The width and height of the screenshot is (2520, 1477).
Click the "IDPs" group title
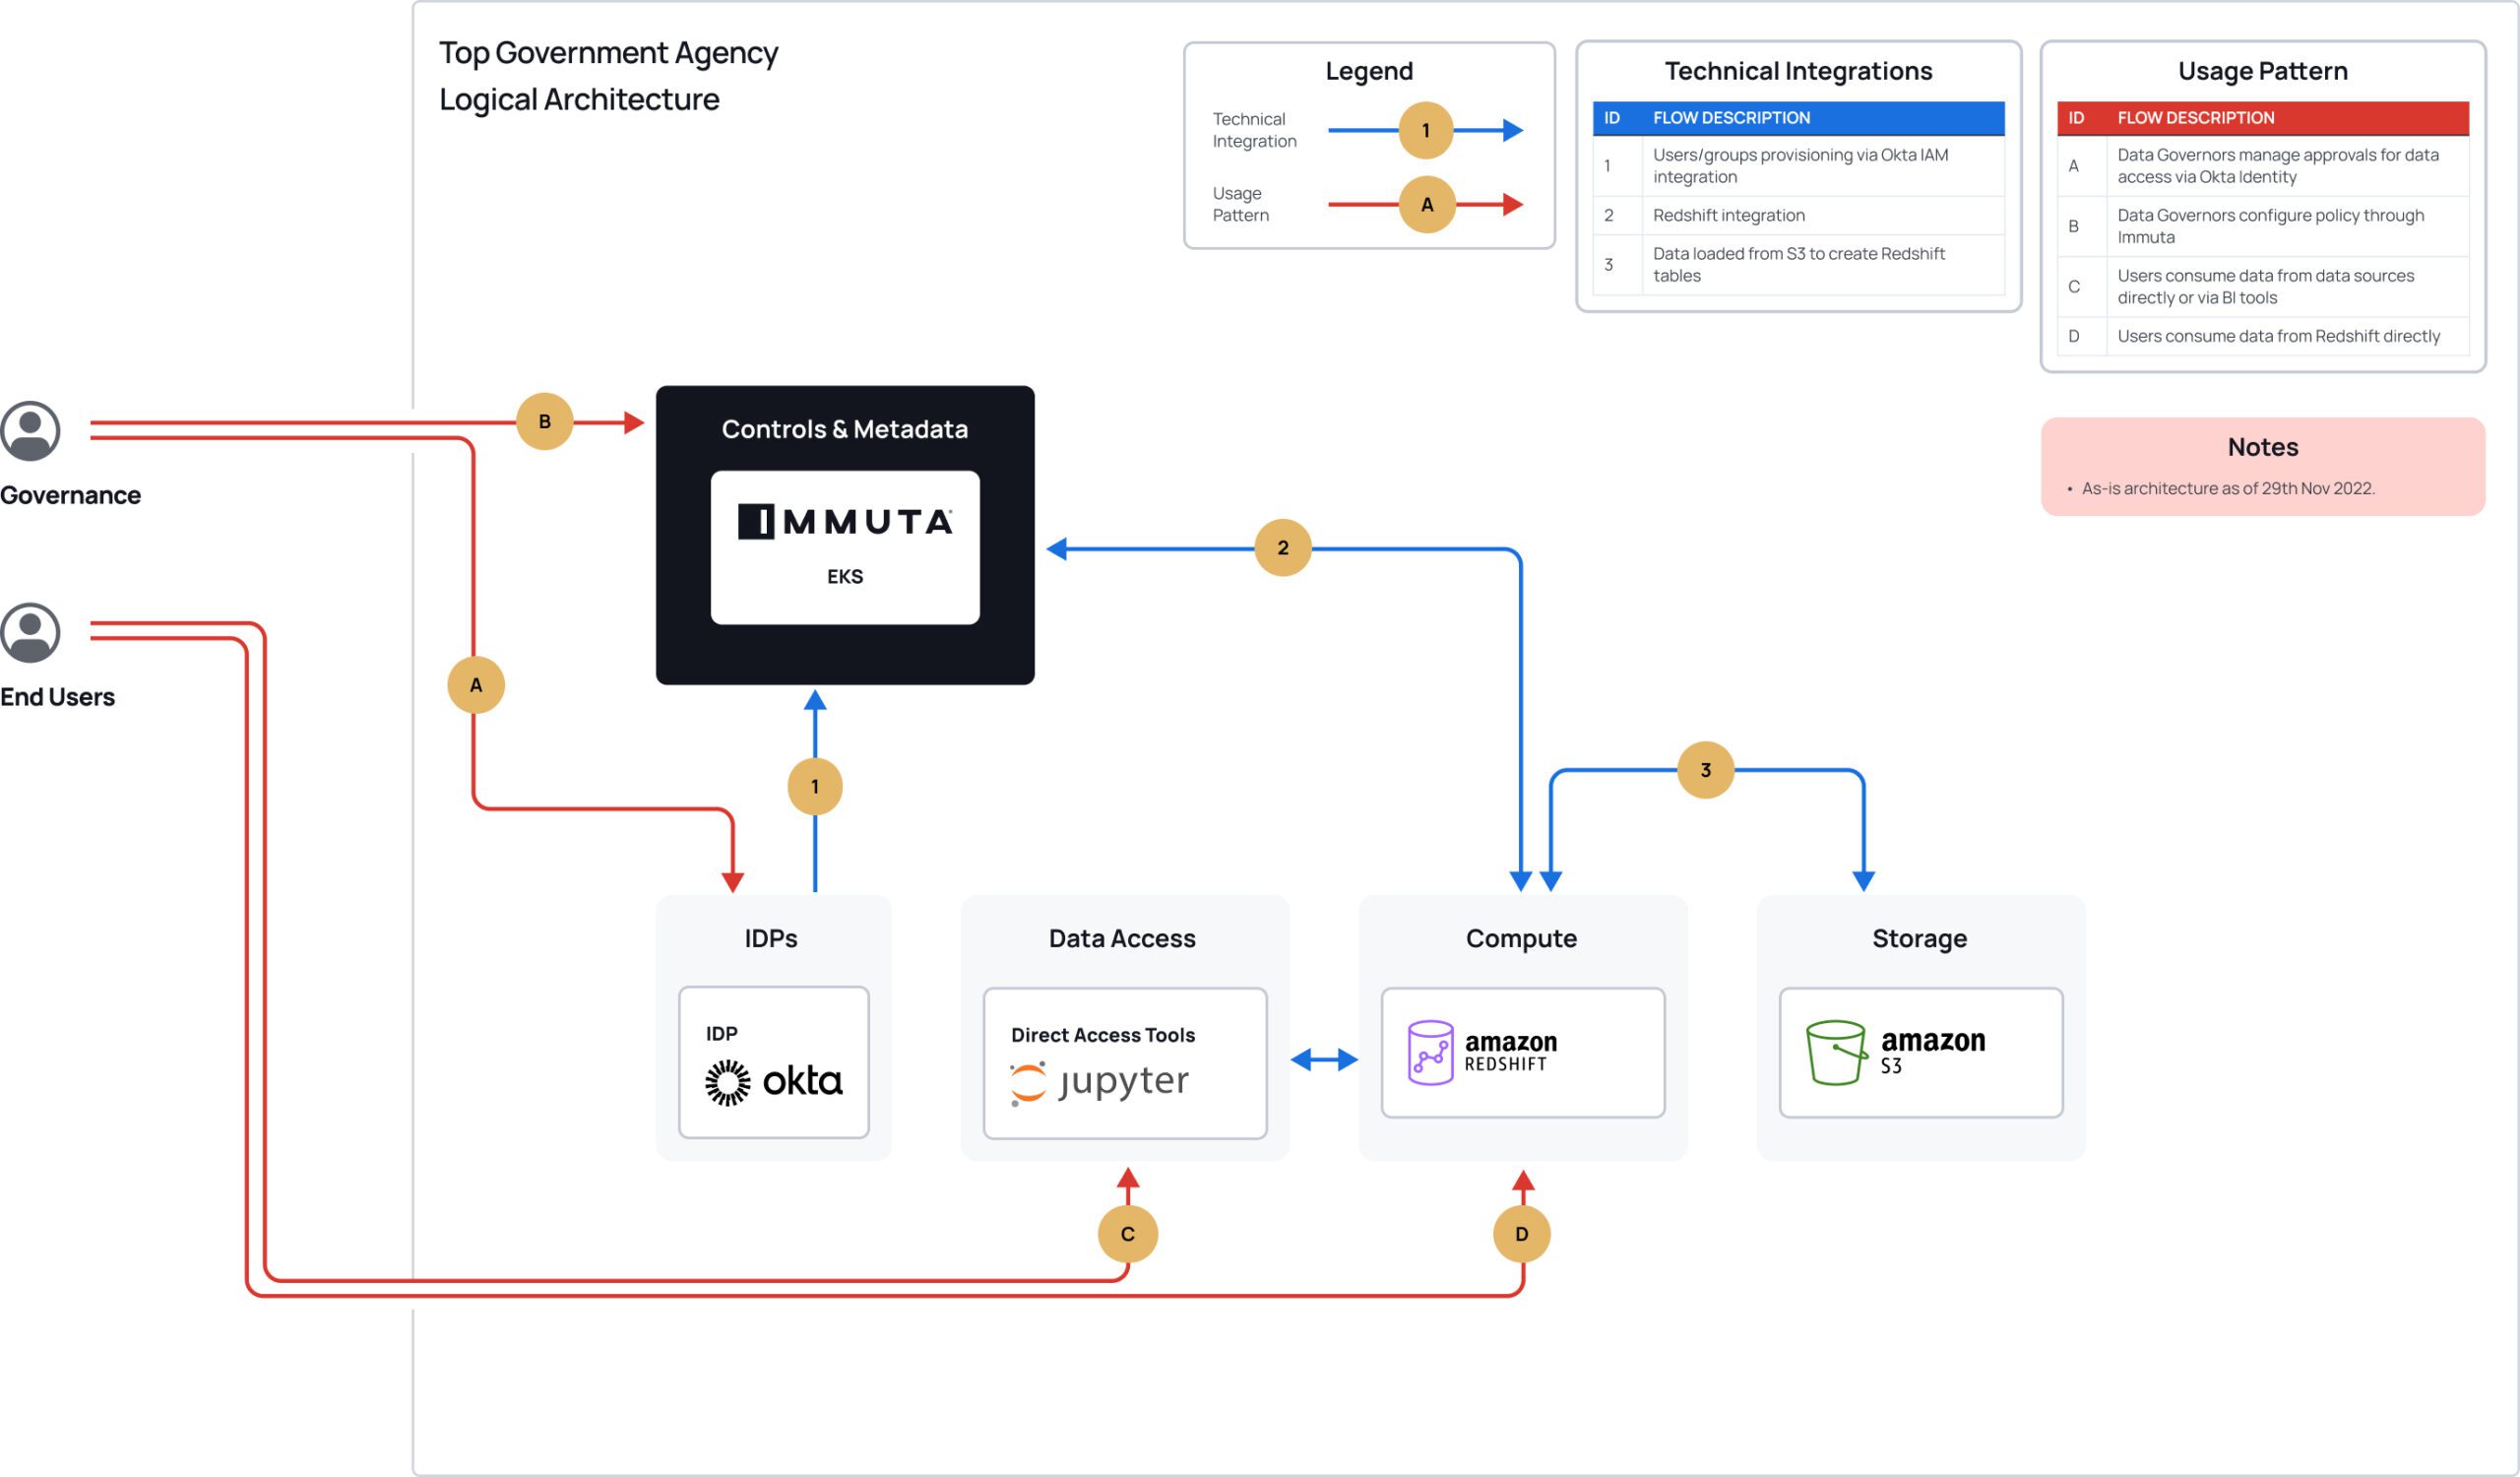point(771,938)
